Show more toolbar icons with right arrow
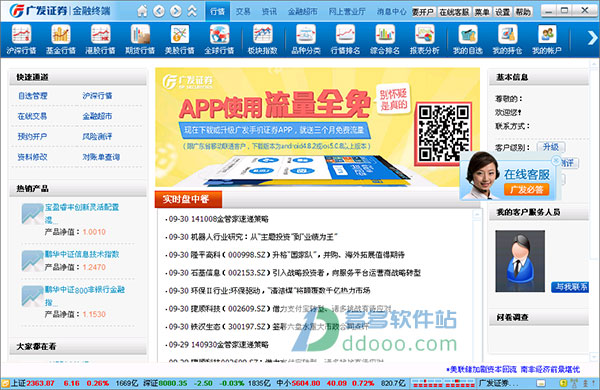This screenshot has width=600, height=390. tap(592, 38)
